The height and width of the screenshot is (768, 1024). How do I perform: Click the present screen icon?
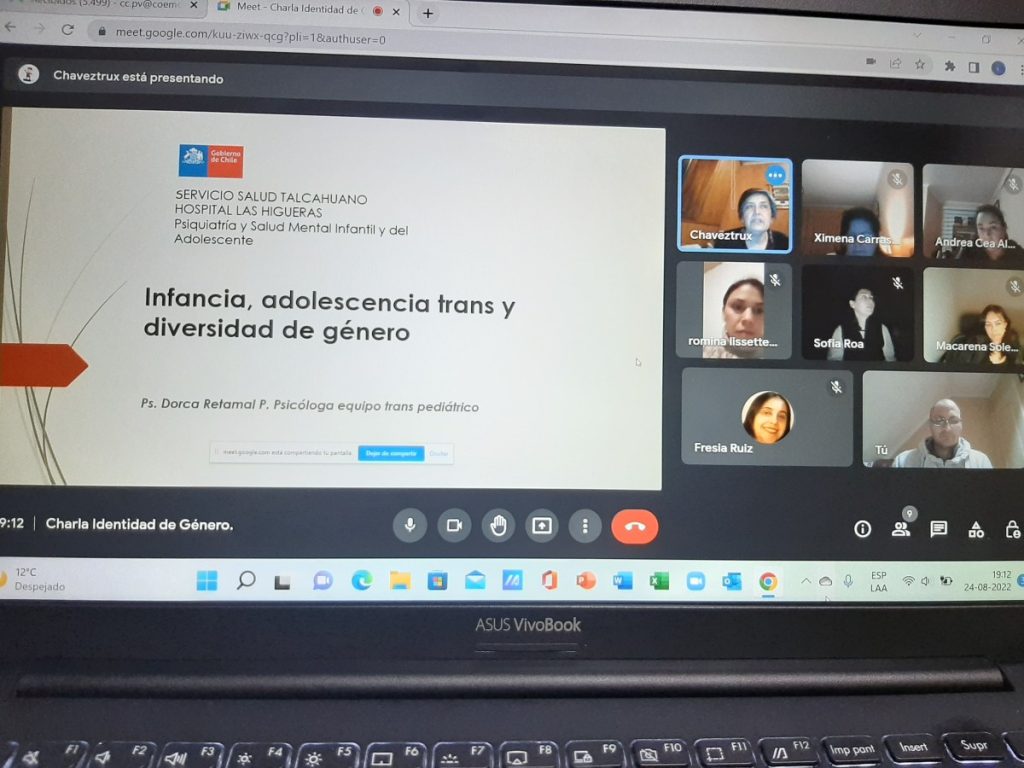point(541,526)
